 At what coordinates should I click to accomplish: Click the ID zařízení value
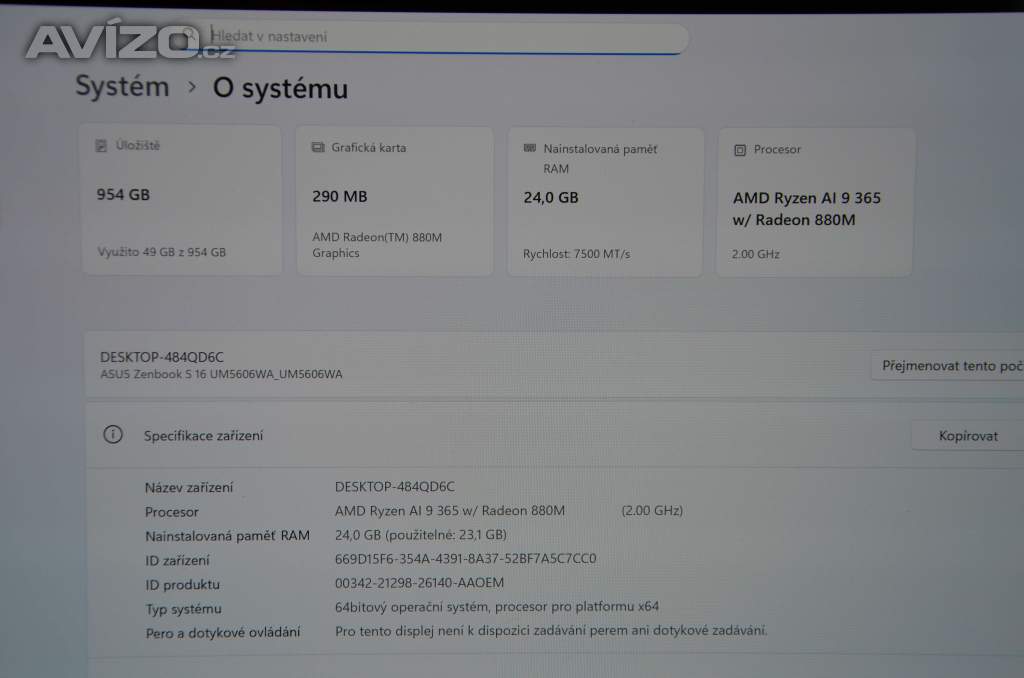tap(465, 558)
